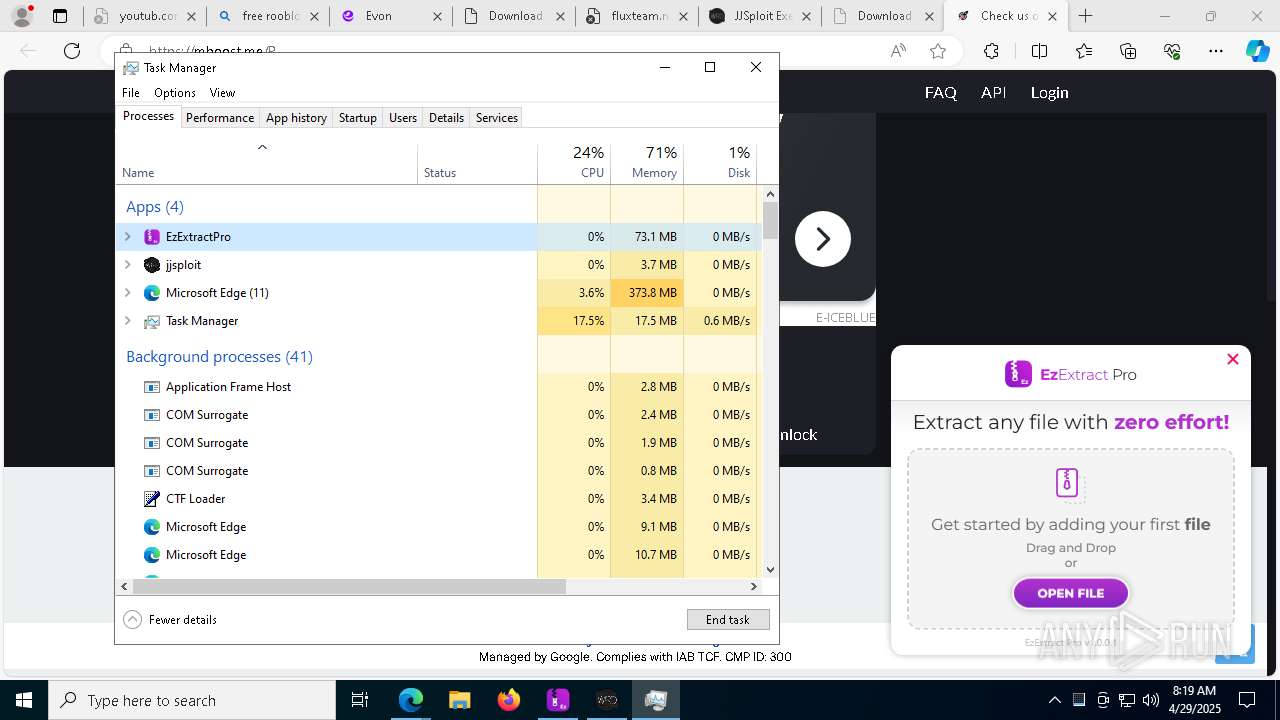This screenshot has width=1280, height=720.
Task: Click the End task button
Action: click(728, 620)
